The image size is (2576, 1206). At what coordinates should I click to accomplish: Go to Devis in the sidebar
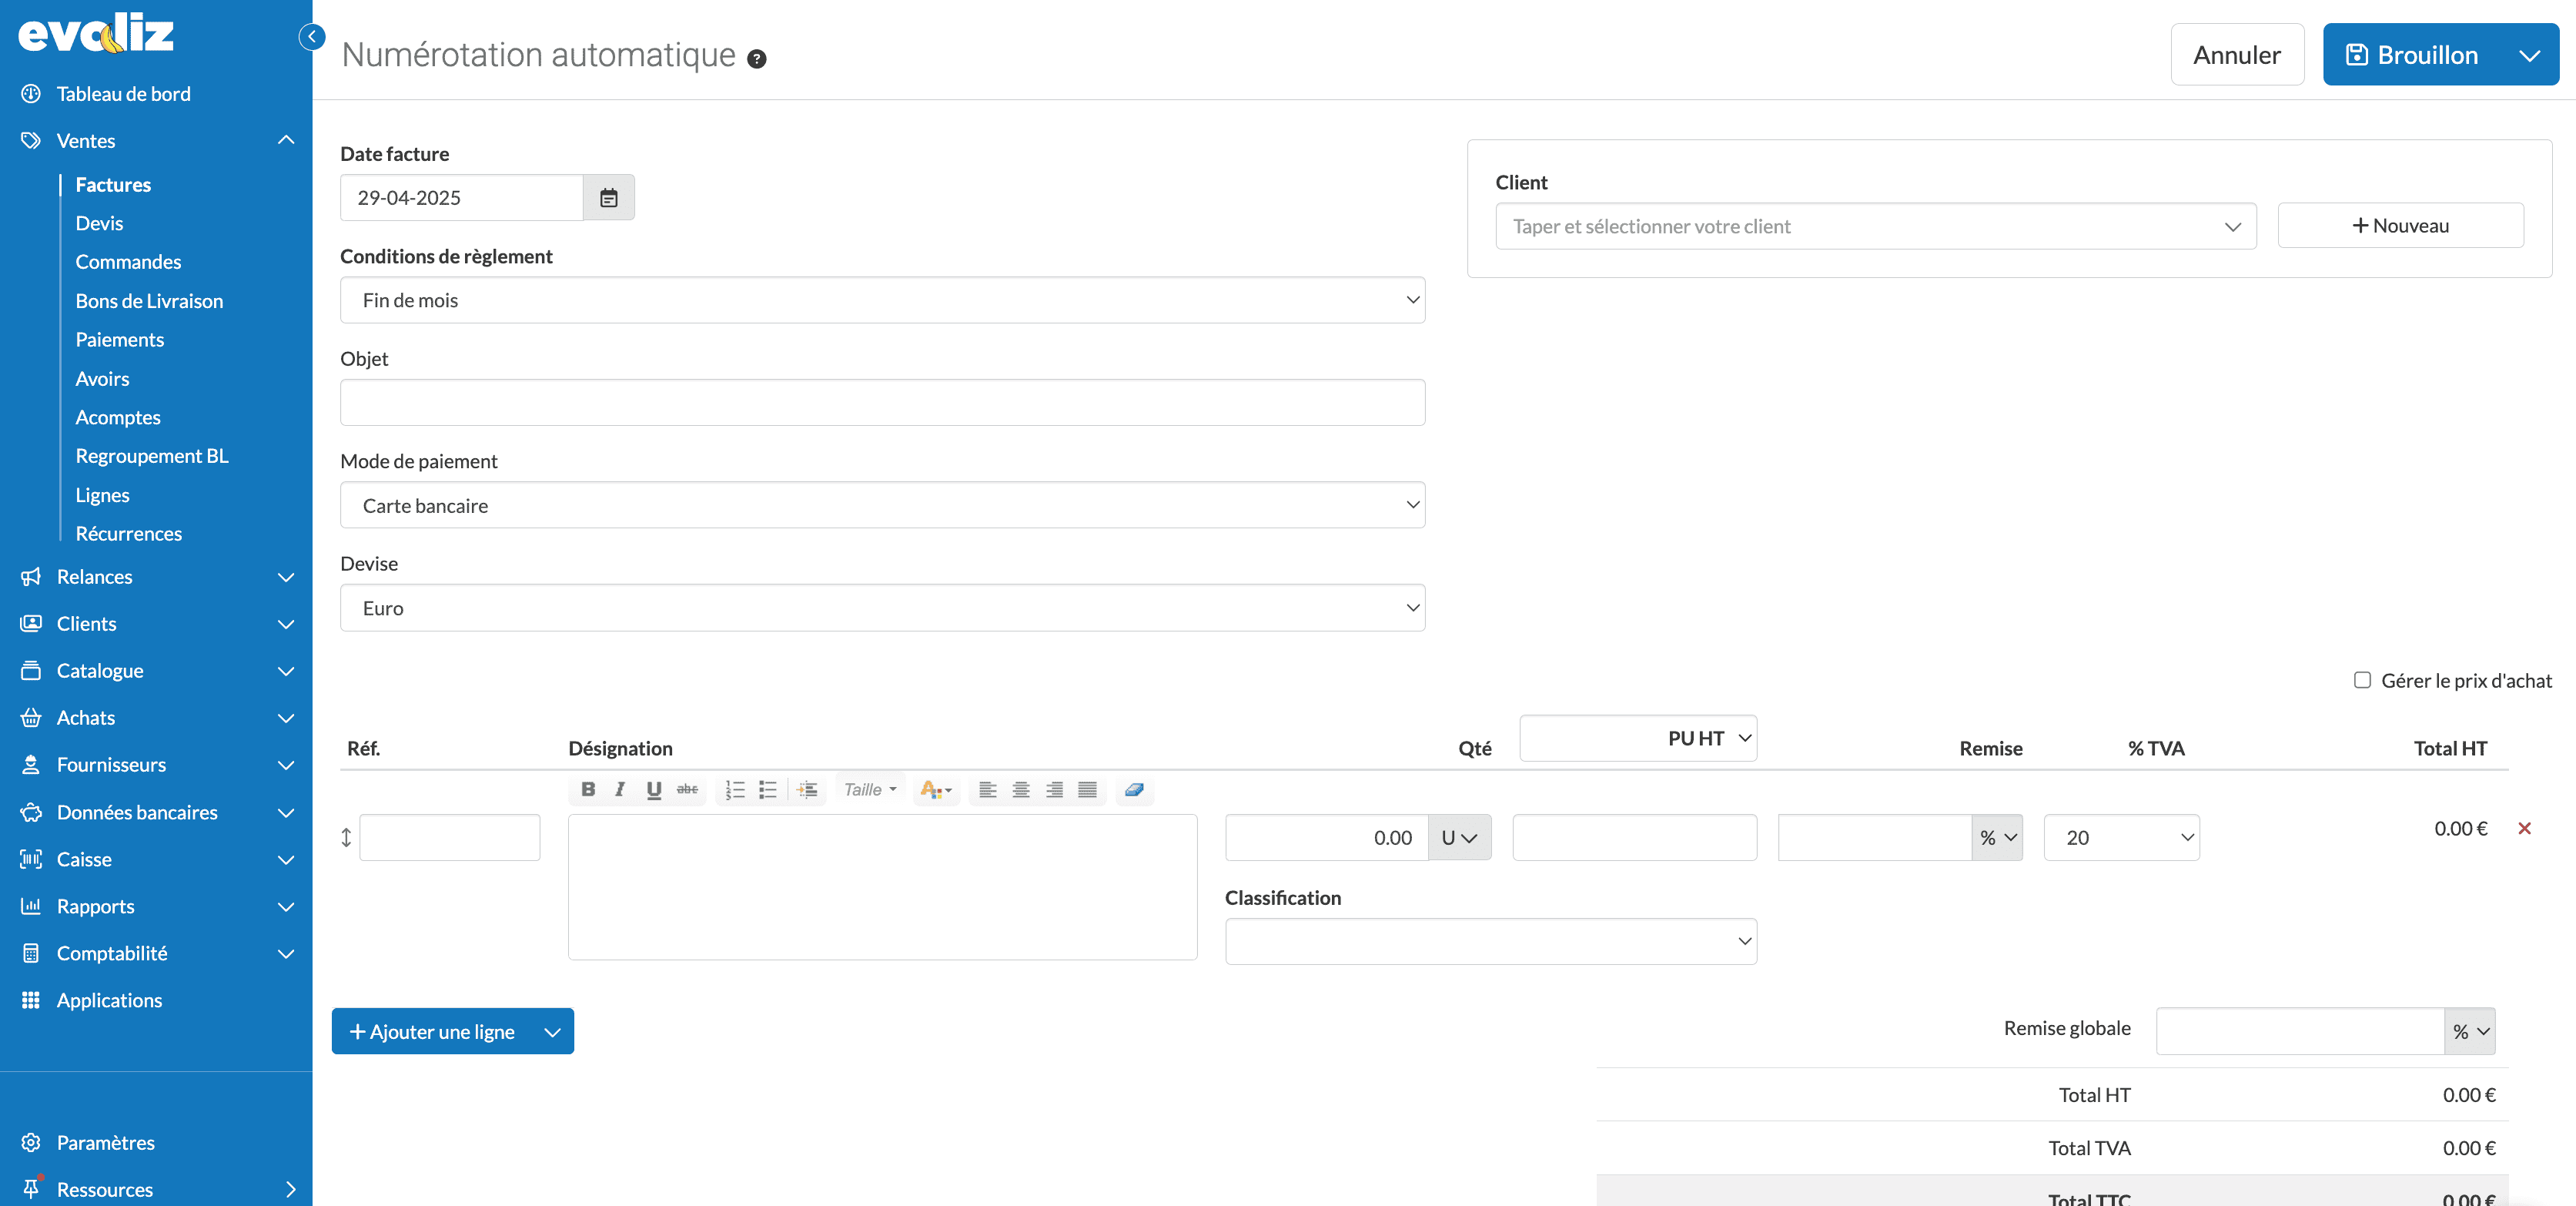click(99, 223)
